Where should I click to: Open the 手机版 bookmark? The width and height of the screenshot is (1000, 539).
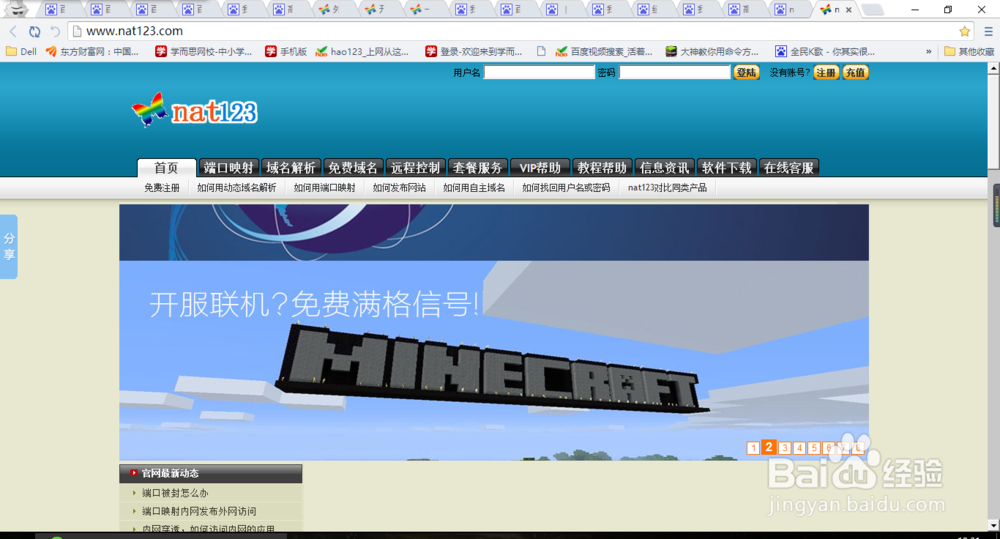click(x=286, y=52)
